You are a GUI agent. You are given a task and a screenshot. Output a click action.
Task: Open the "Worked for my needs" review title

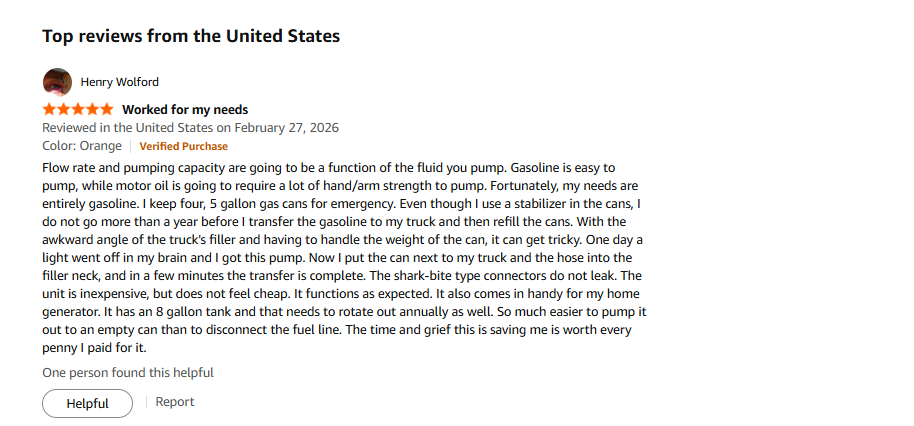(x=185, y=109)
